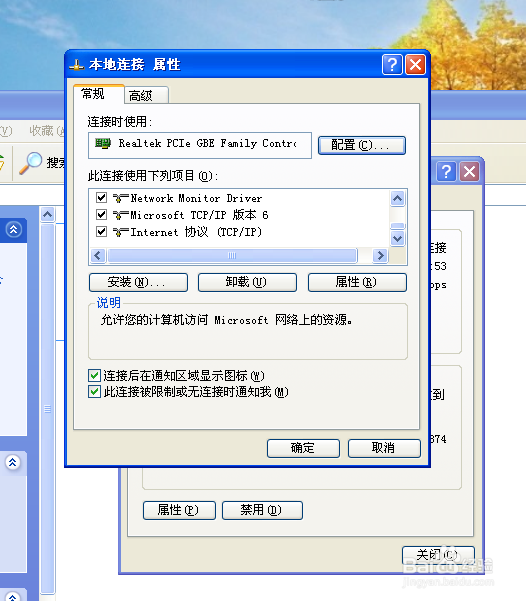Click the search magnifier icon in Explorer toolbar
Image resolution: width=526 pixels, height=601 pixels.
(x=31, y=163)
